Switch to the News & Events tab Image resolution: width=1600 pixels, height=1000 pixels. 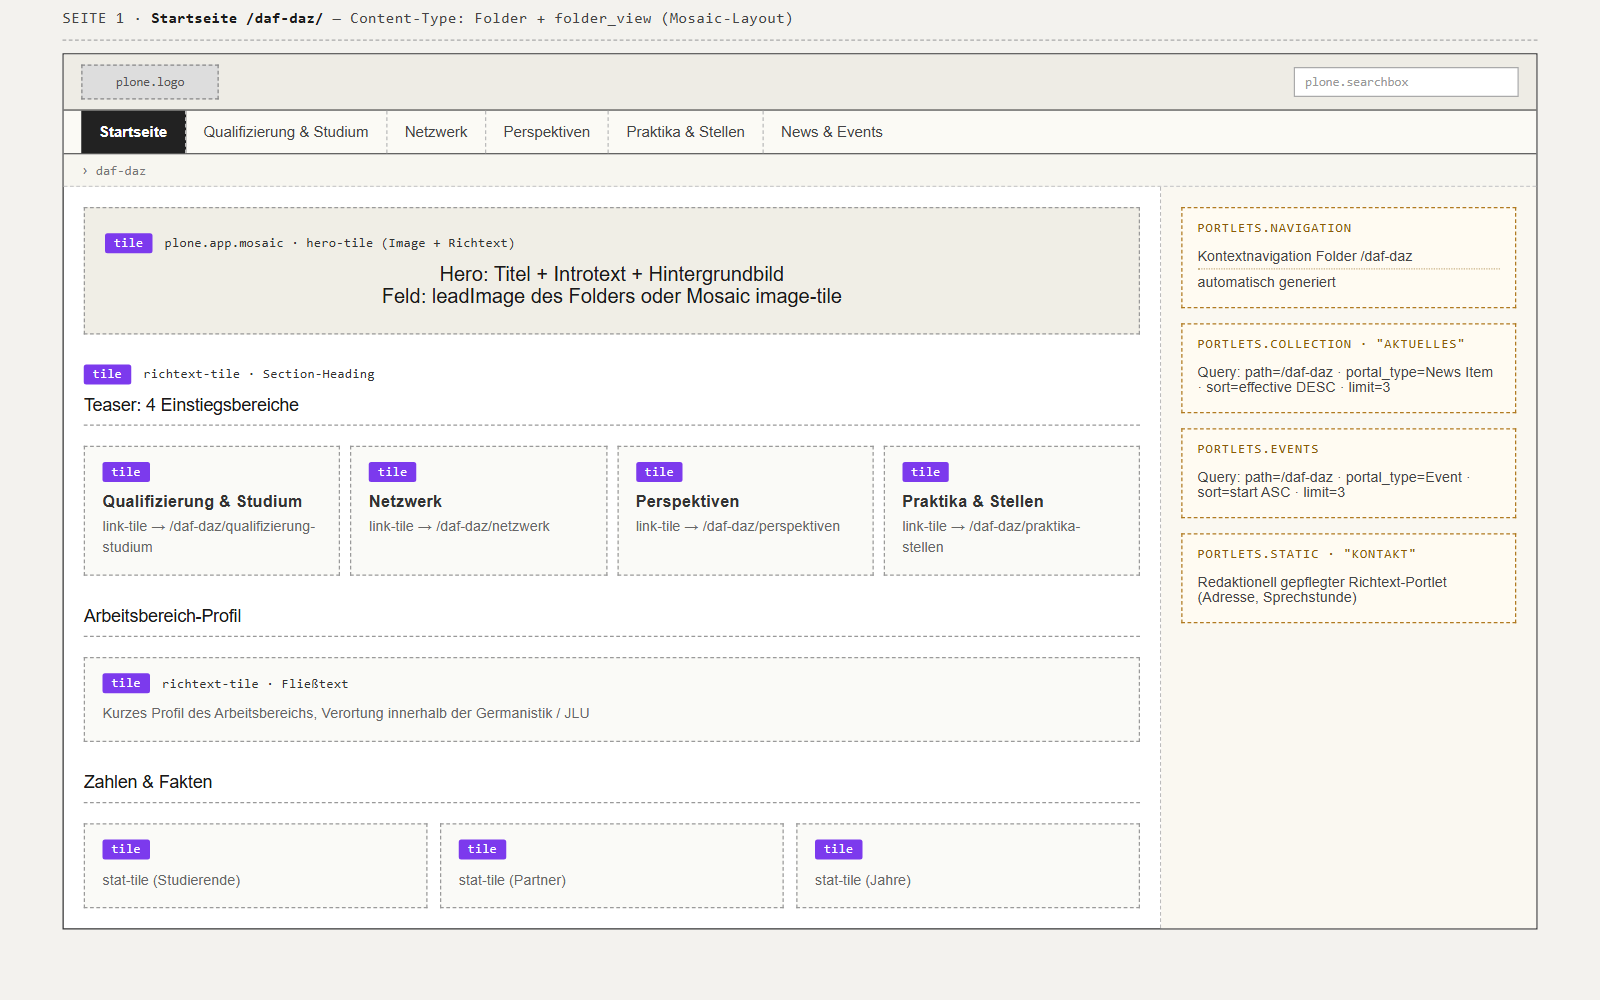[832, 132]
